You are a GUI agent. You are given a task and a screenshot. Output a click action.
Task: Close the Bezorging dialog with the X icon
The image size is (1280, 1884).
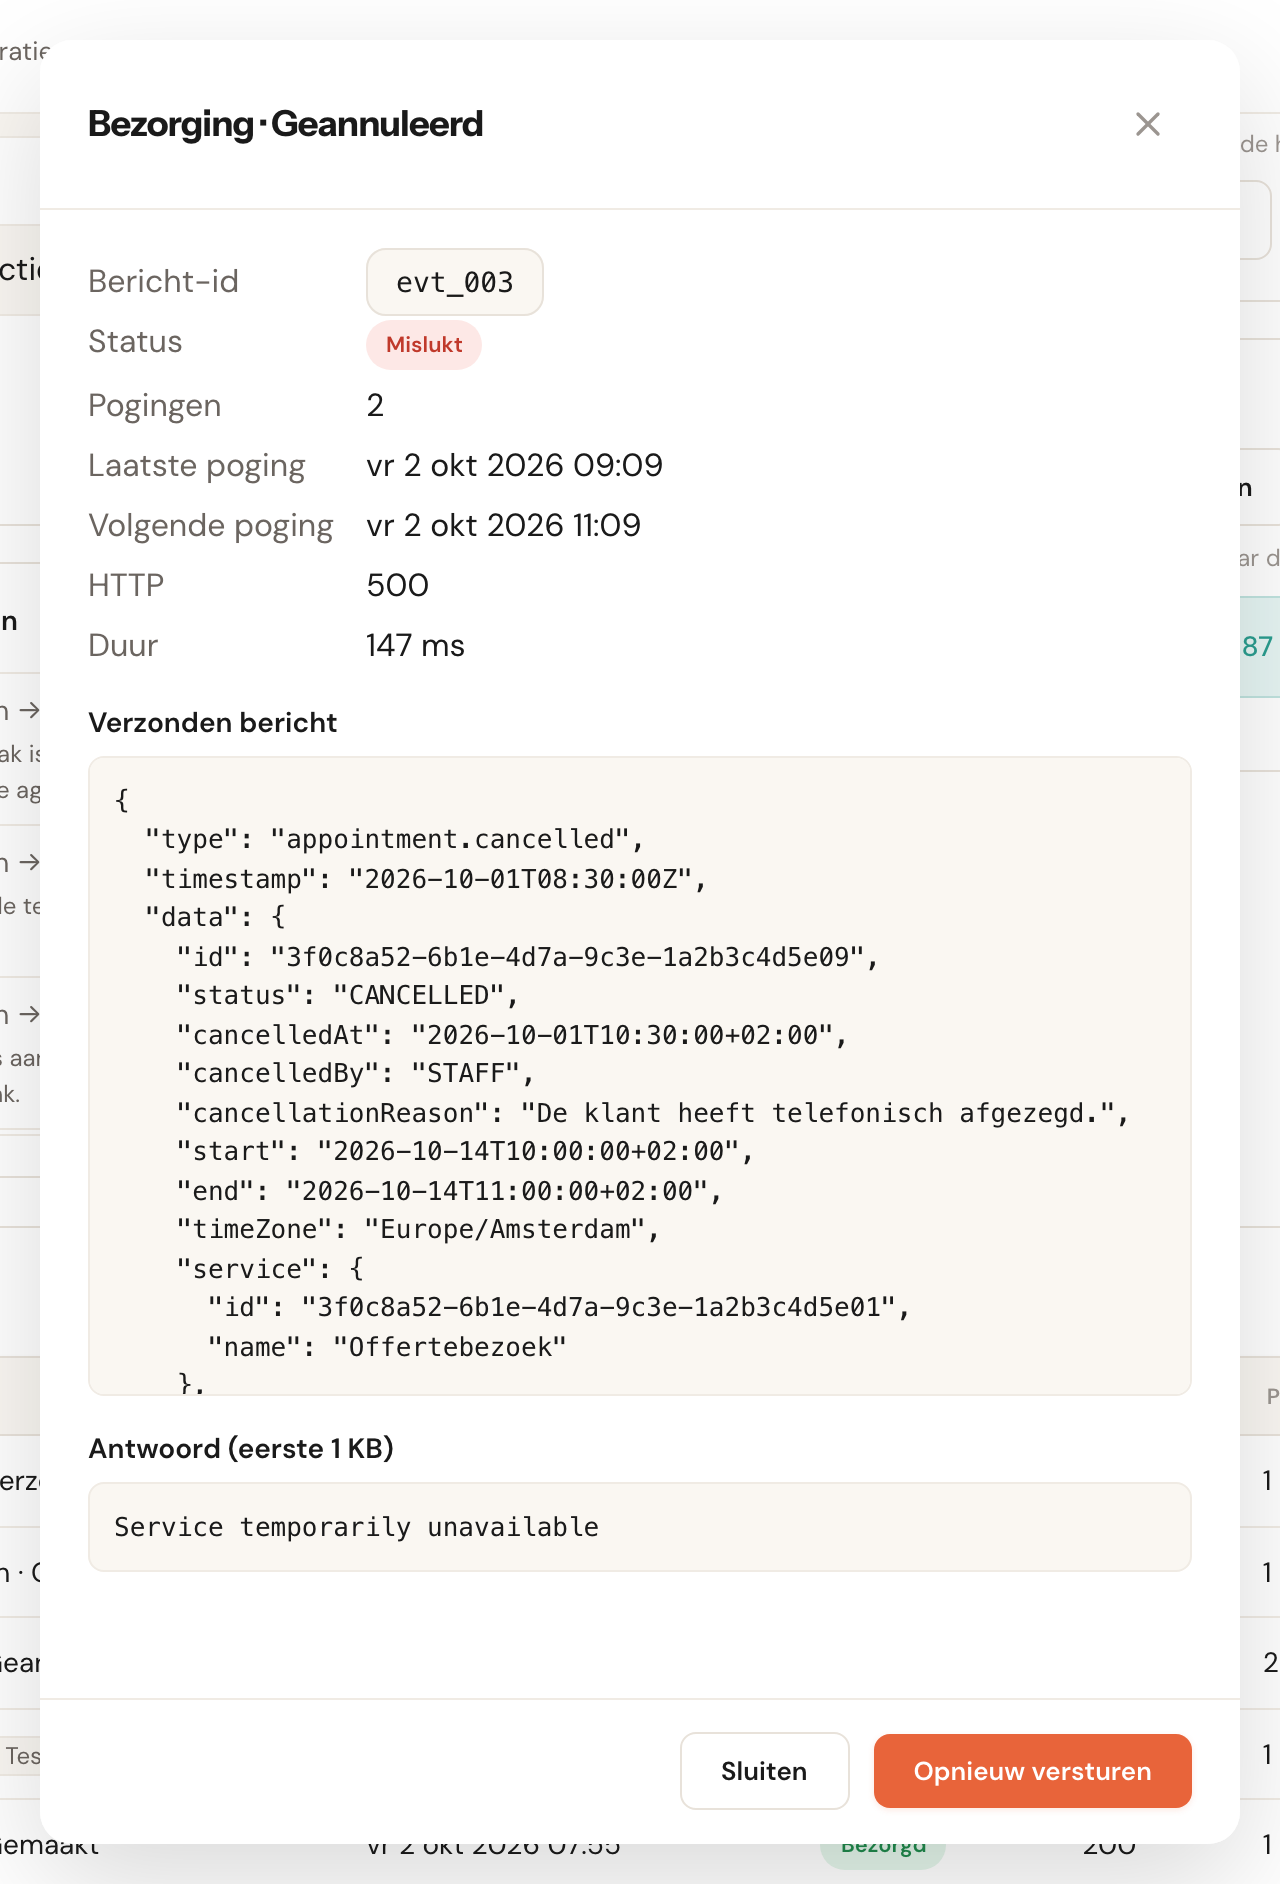[x=1148, y=124]
